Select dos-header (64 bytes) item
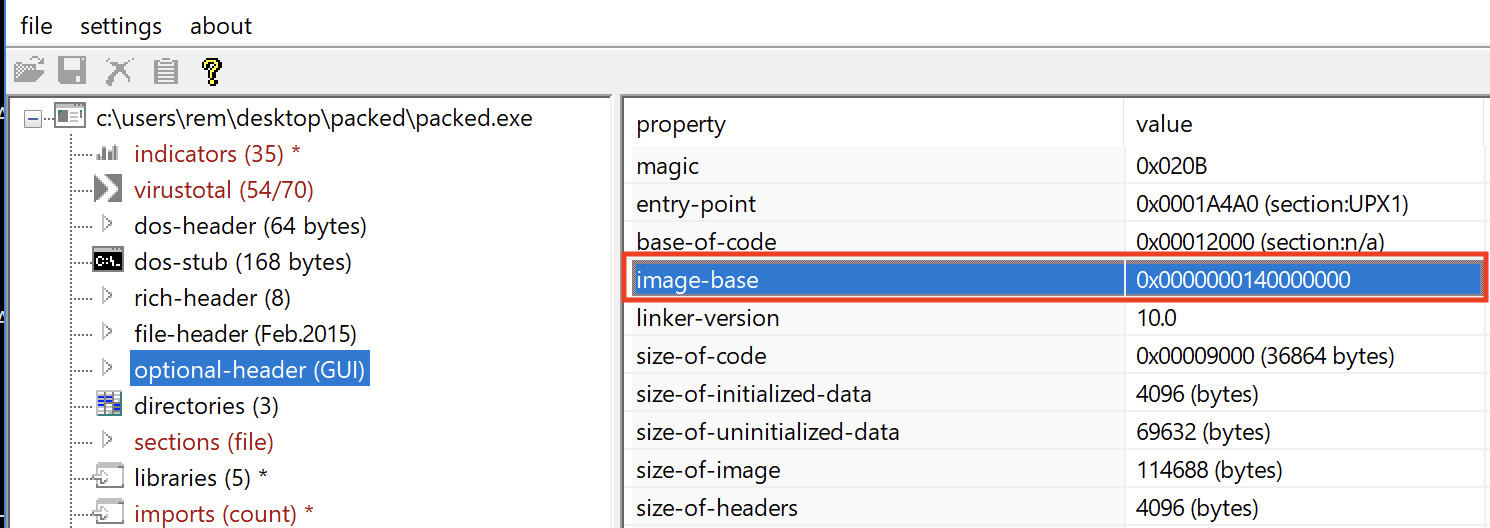The image size is (1490, 528). tap(250, 226)
